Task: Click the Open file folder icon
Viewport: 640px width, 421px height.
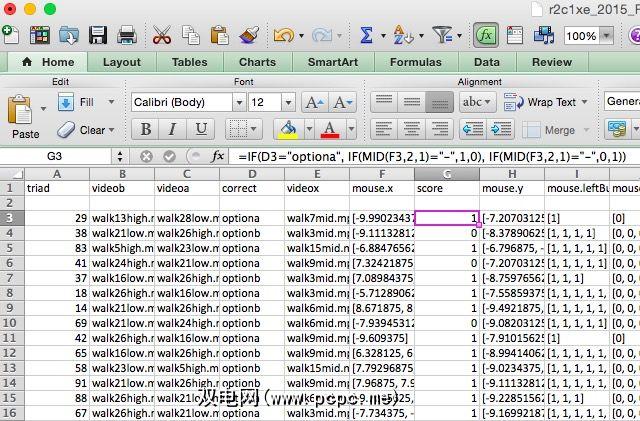Action: [69, 35]
